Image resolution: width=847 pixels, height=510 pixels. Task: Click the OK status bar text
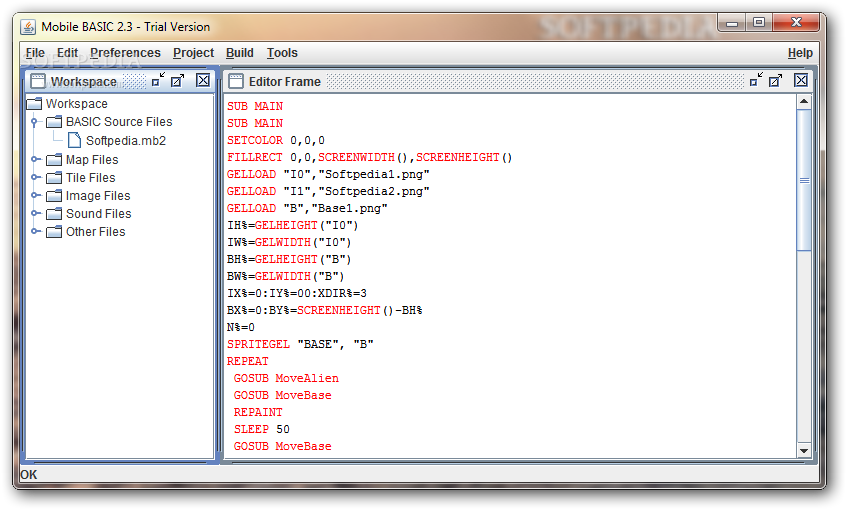[x=29, y=474]
